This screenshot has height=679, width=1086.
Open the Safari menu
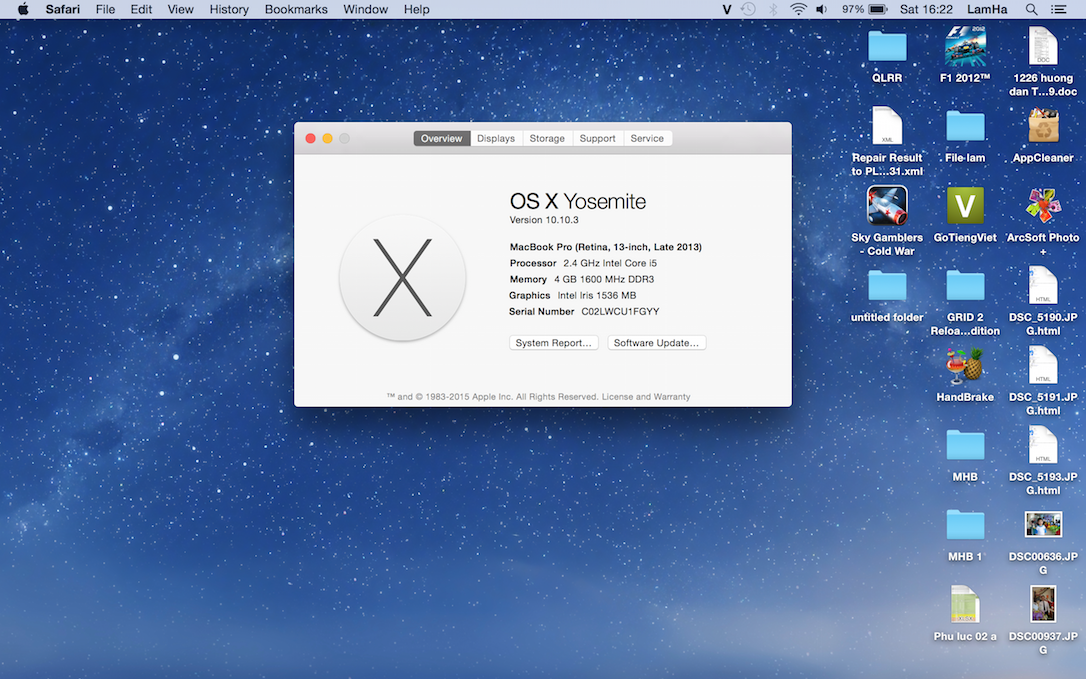(x=63, y=9)
